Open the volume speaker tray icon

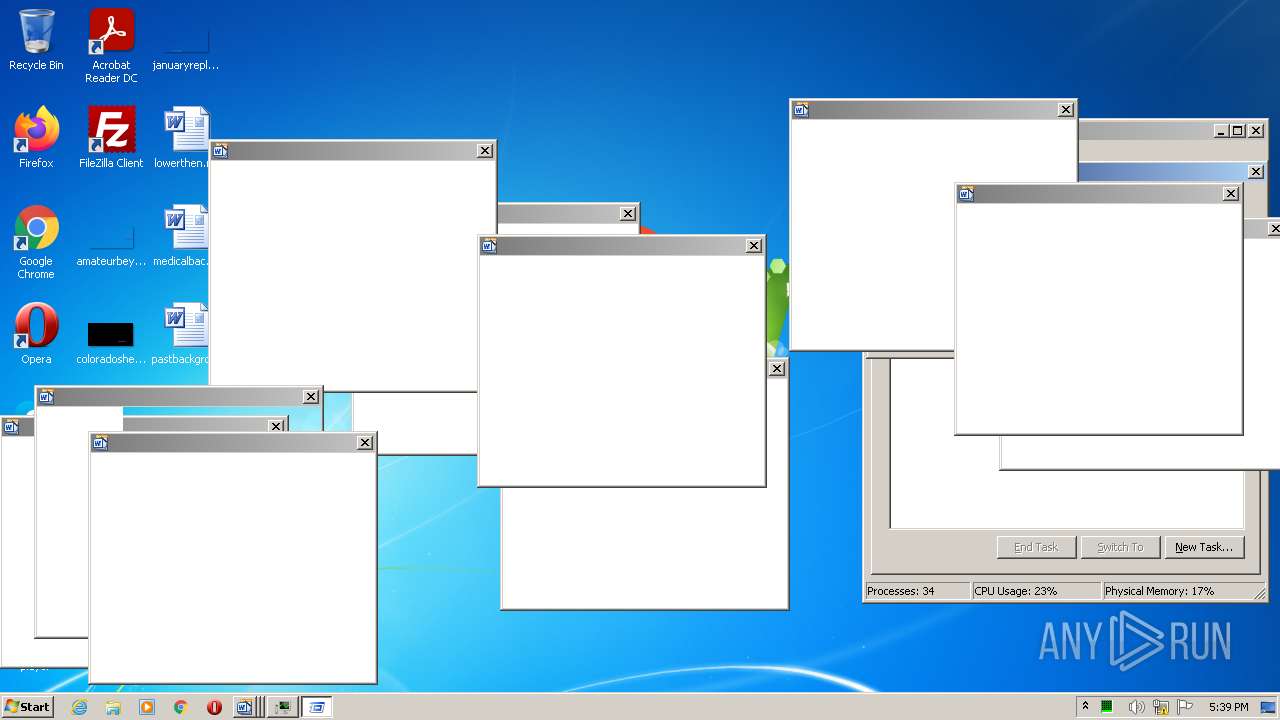[1136, 707]
